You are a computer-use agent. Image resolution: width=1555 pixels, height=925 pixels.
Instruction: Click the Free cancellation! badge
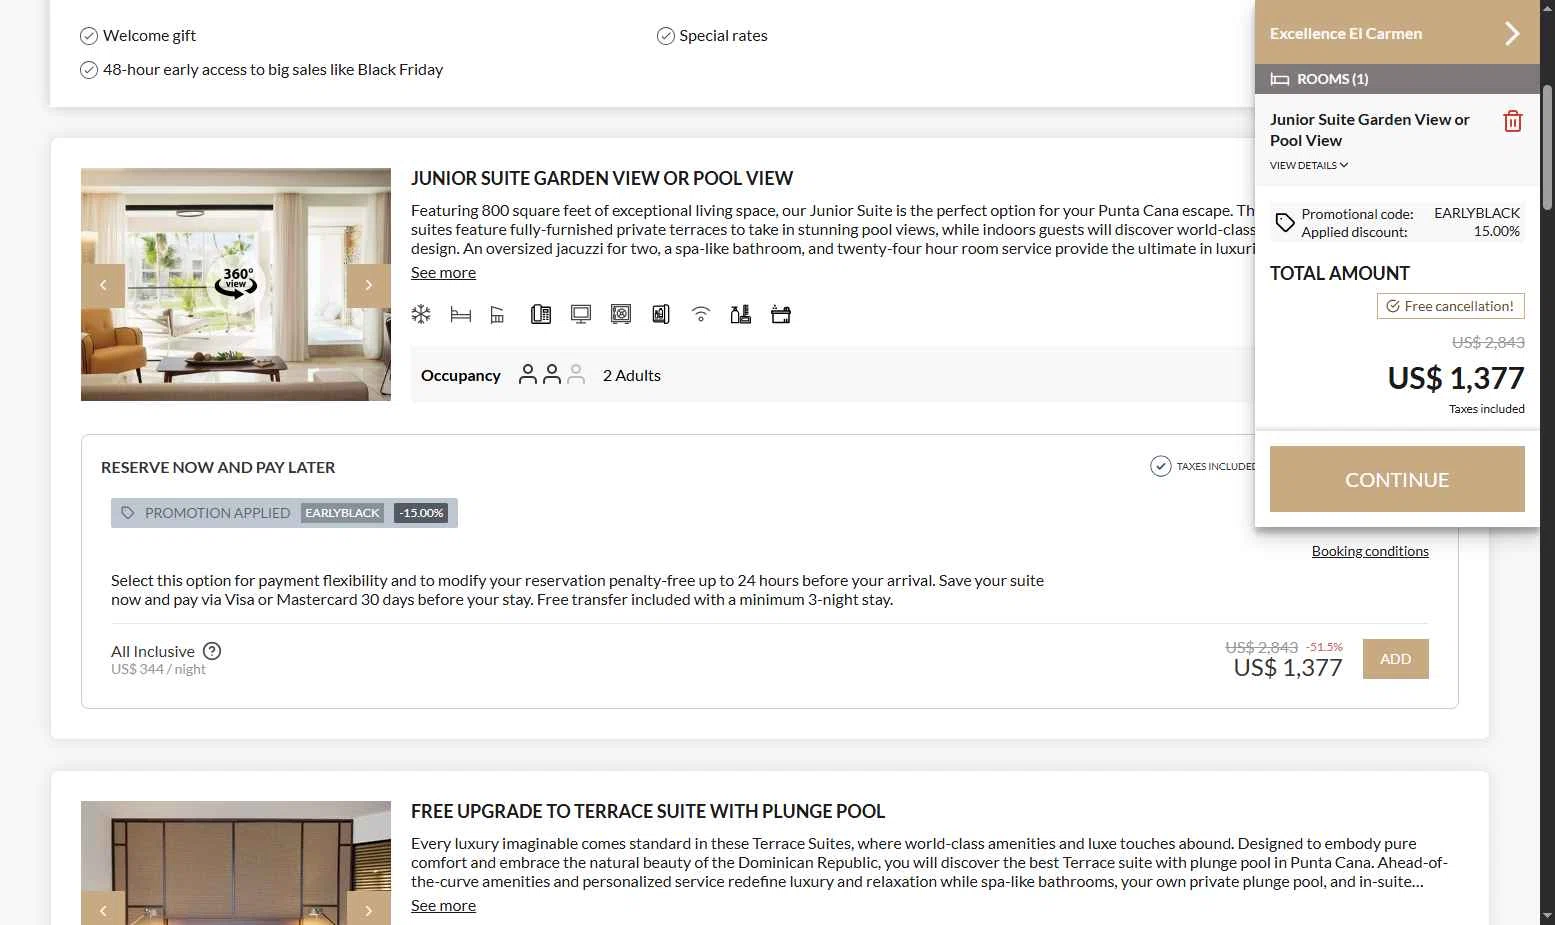[x=1451, y=306]
